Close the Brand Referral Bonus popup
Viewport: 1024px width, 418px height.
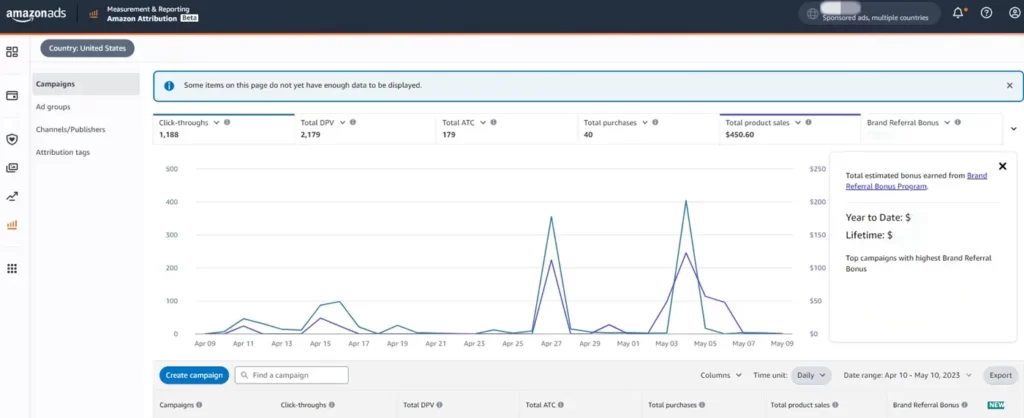(1002, 167)
